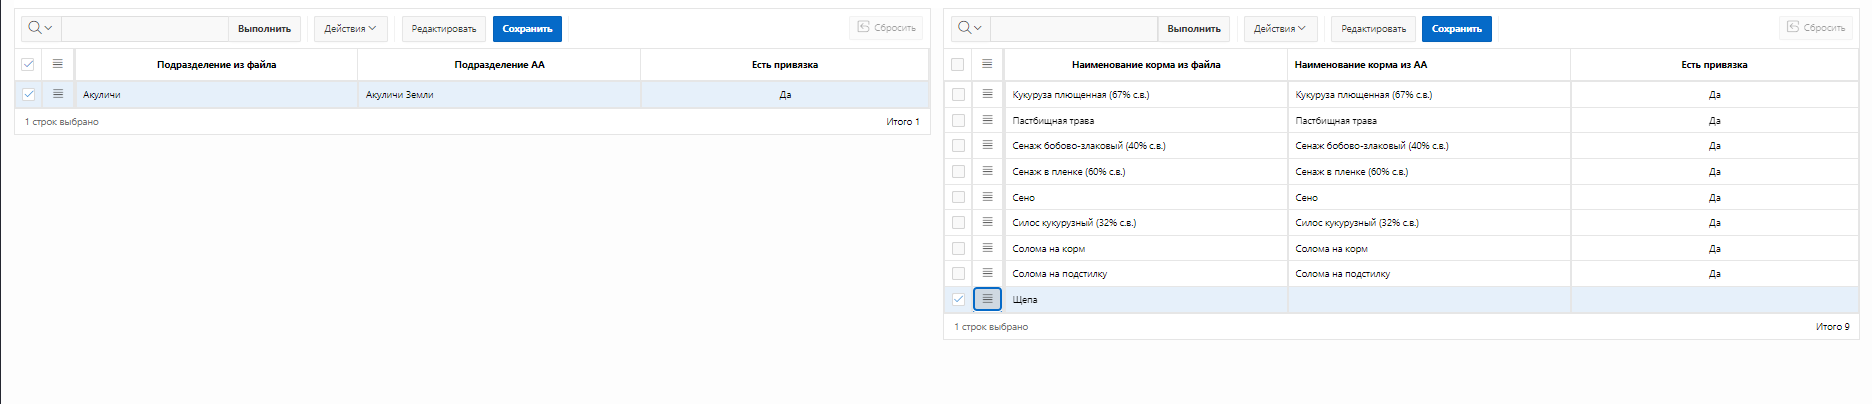
Task: Open row menu for Кукуруза плющенная row
Action: click(987, 94)
